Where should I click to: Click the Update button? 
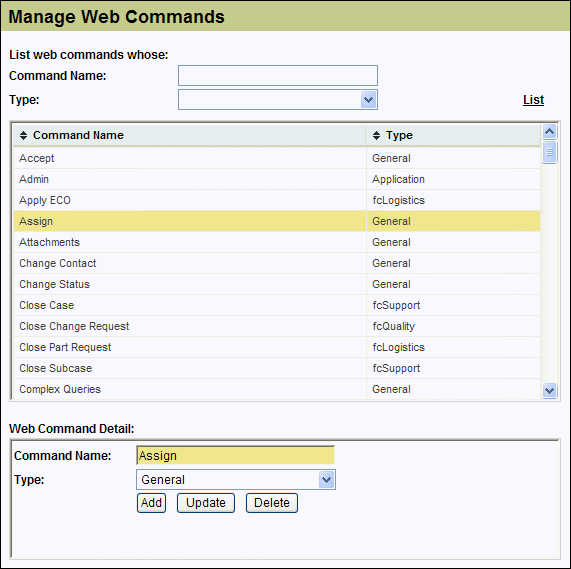point(206,503)
